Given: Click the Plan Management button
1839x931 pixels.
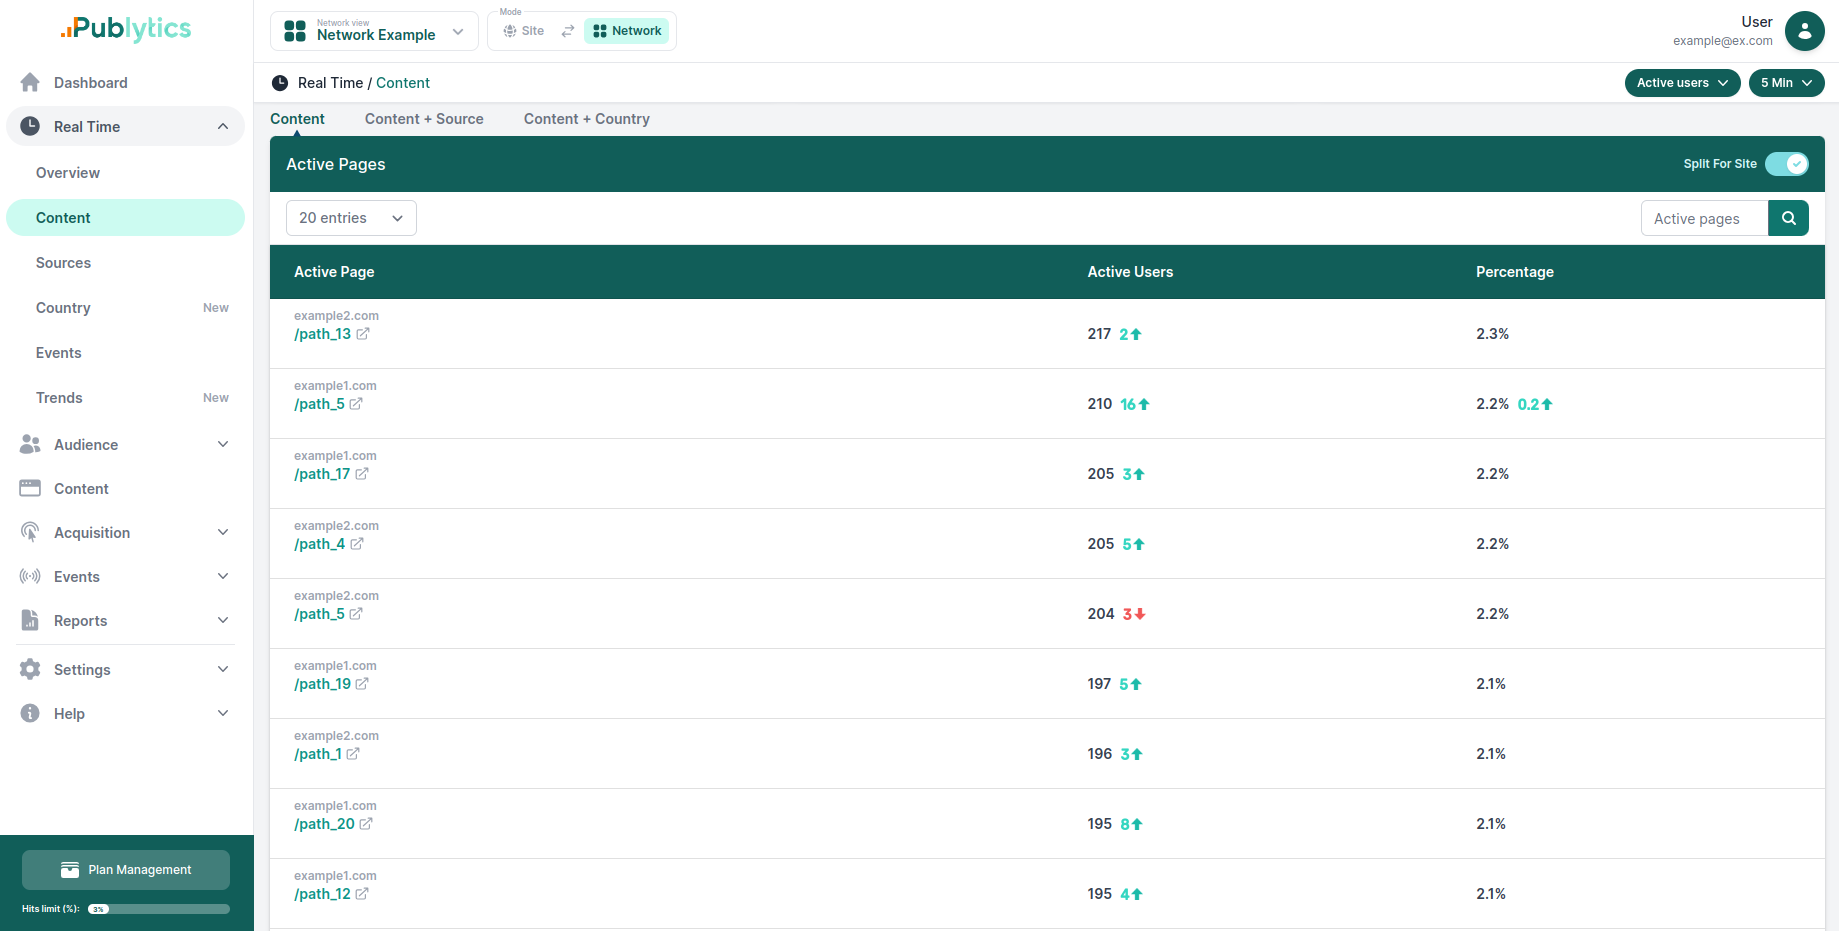Looking at the screenshot, I should [x=126, y=870].
